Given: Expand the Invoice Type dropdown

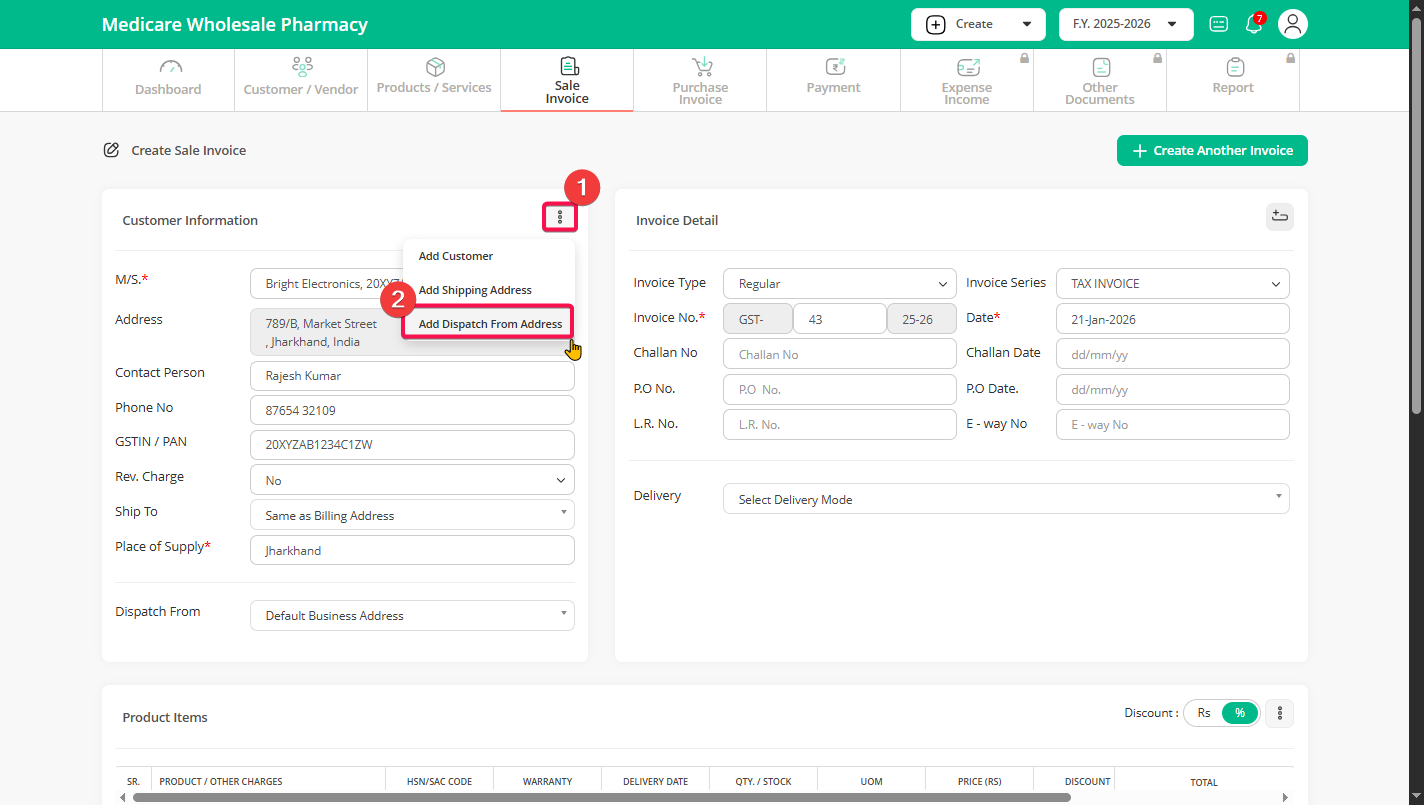Looking at the screenshot, I should click(x=839, y=284).
